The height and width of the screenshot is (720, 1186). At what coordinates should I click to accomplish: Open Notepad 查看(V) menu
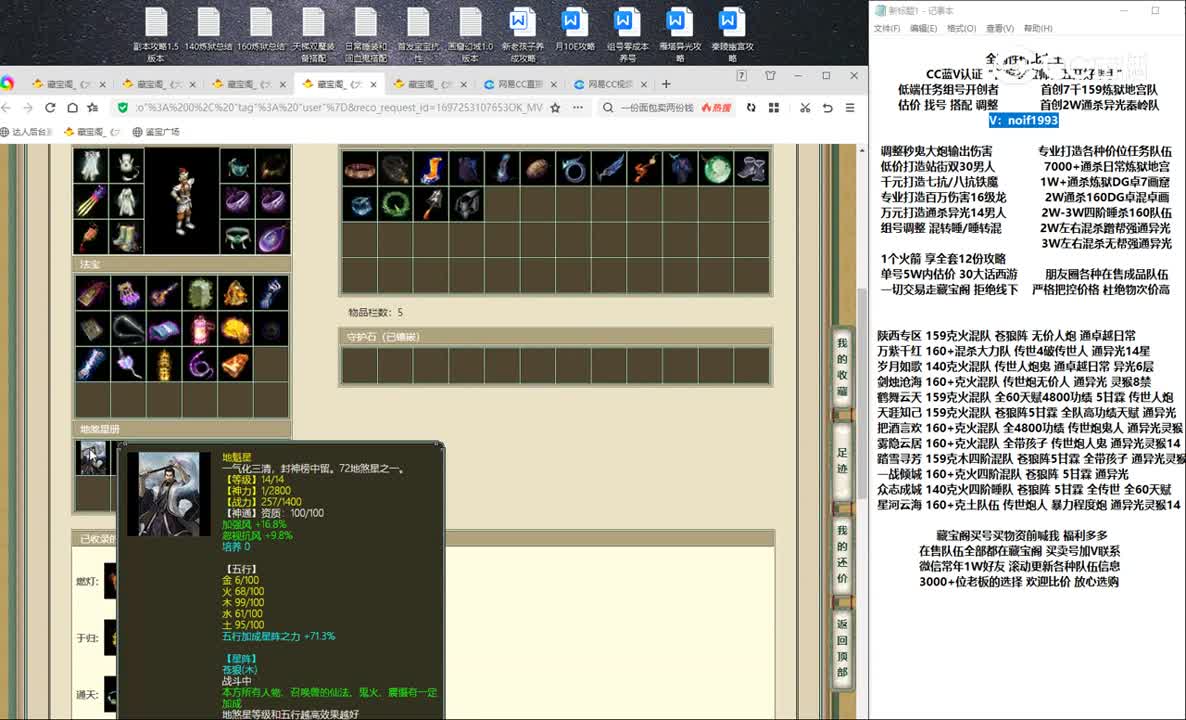tap(999, 29)
